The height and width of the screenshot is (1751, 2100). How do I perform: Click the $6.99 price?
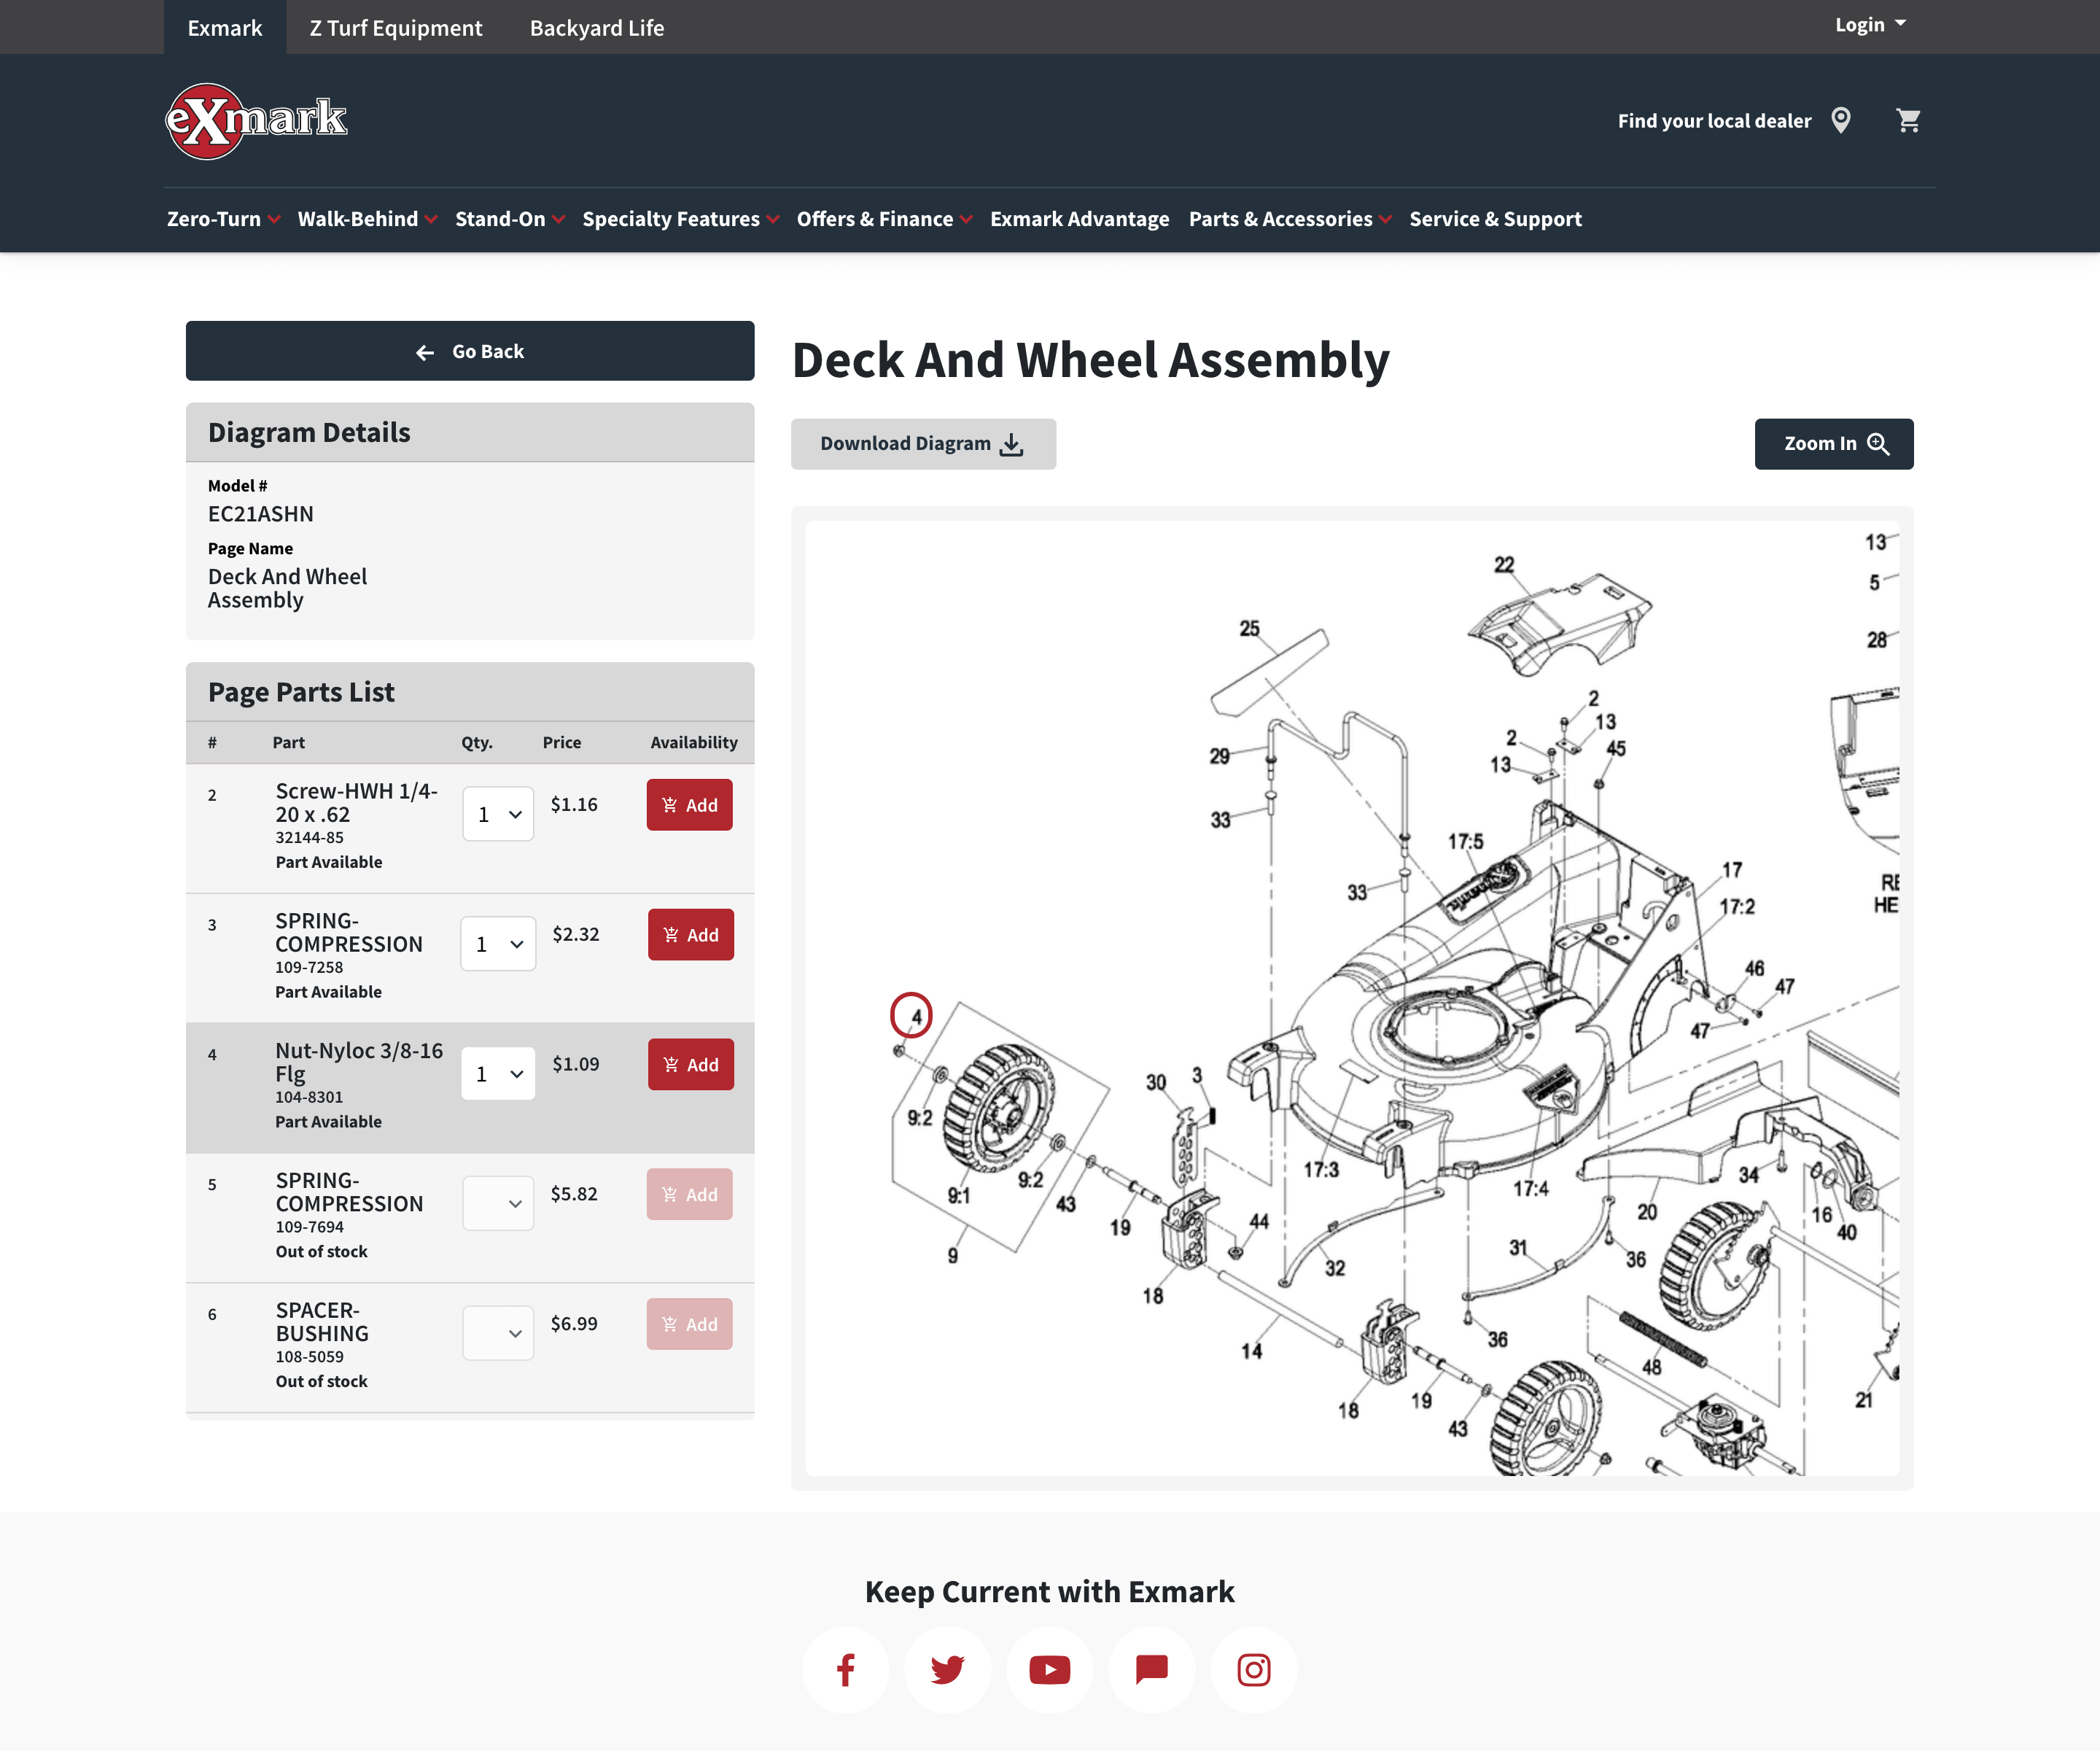574,1324
